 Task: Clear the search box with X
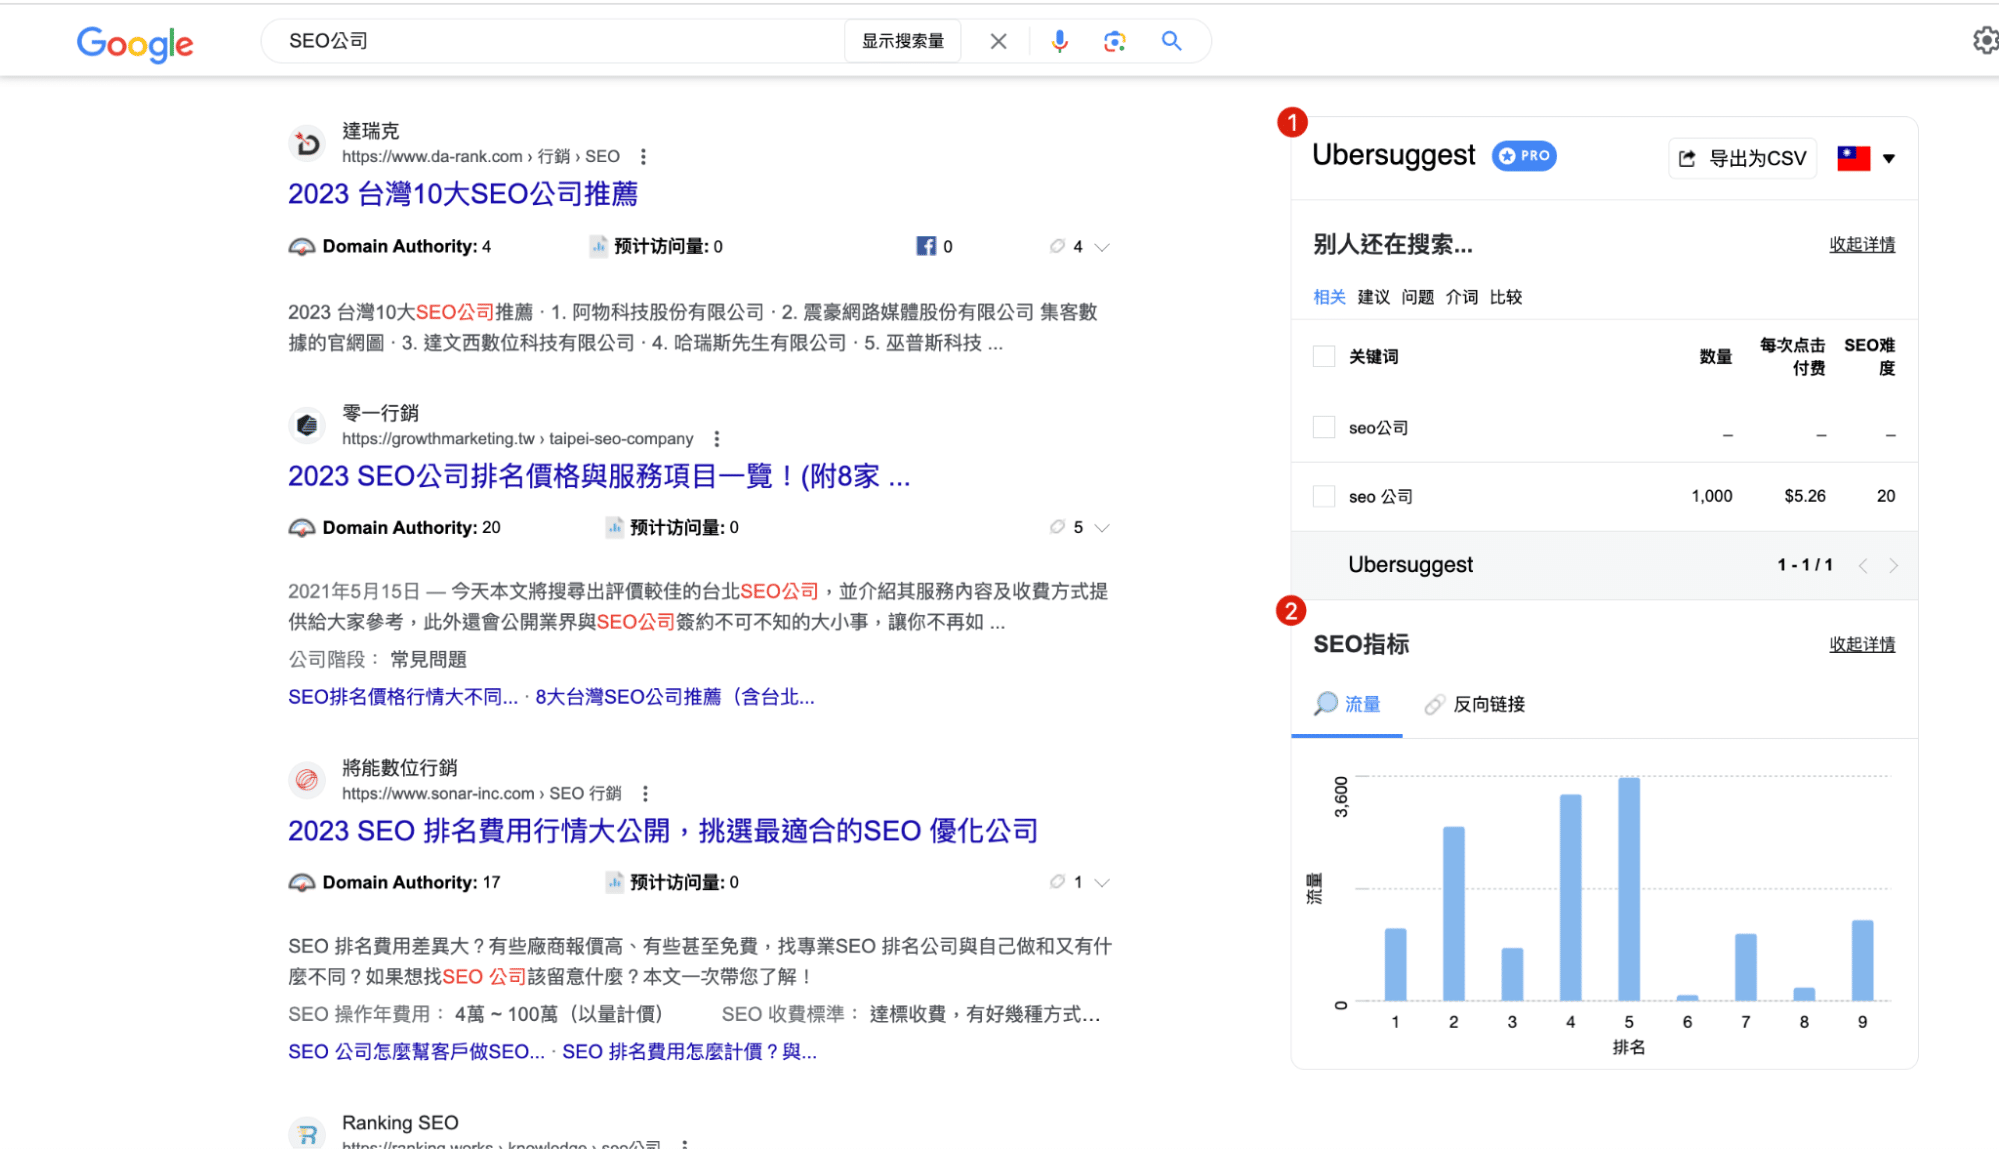pyautogui.click(x=998, y=41)
